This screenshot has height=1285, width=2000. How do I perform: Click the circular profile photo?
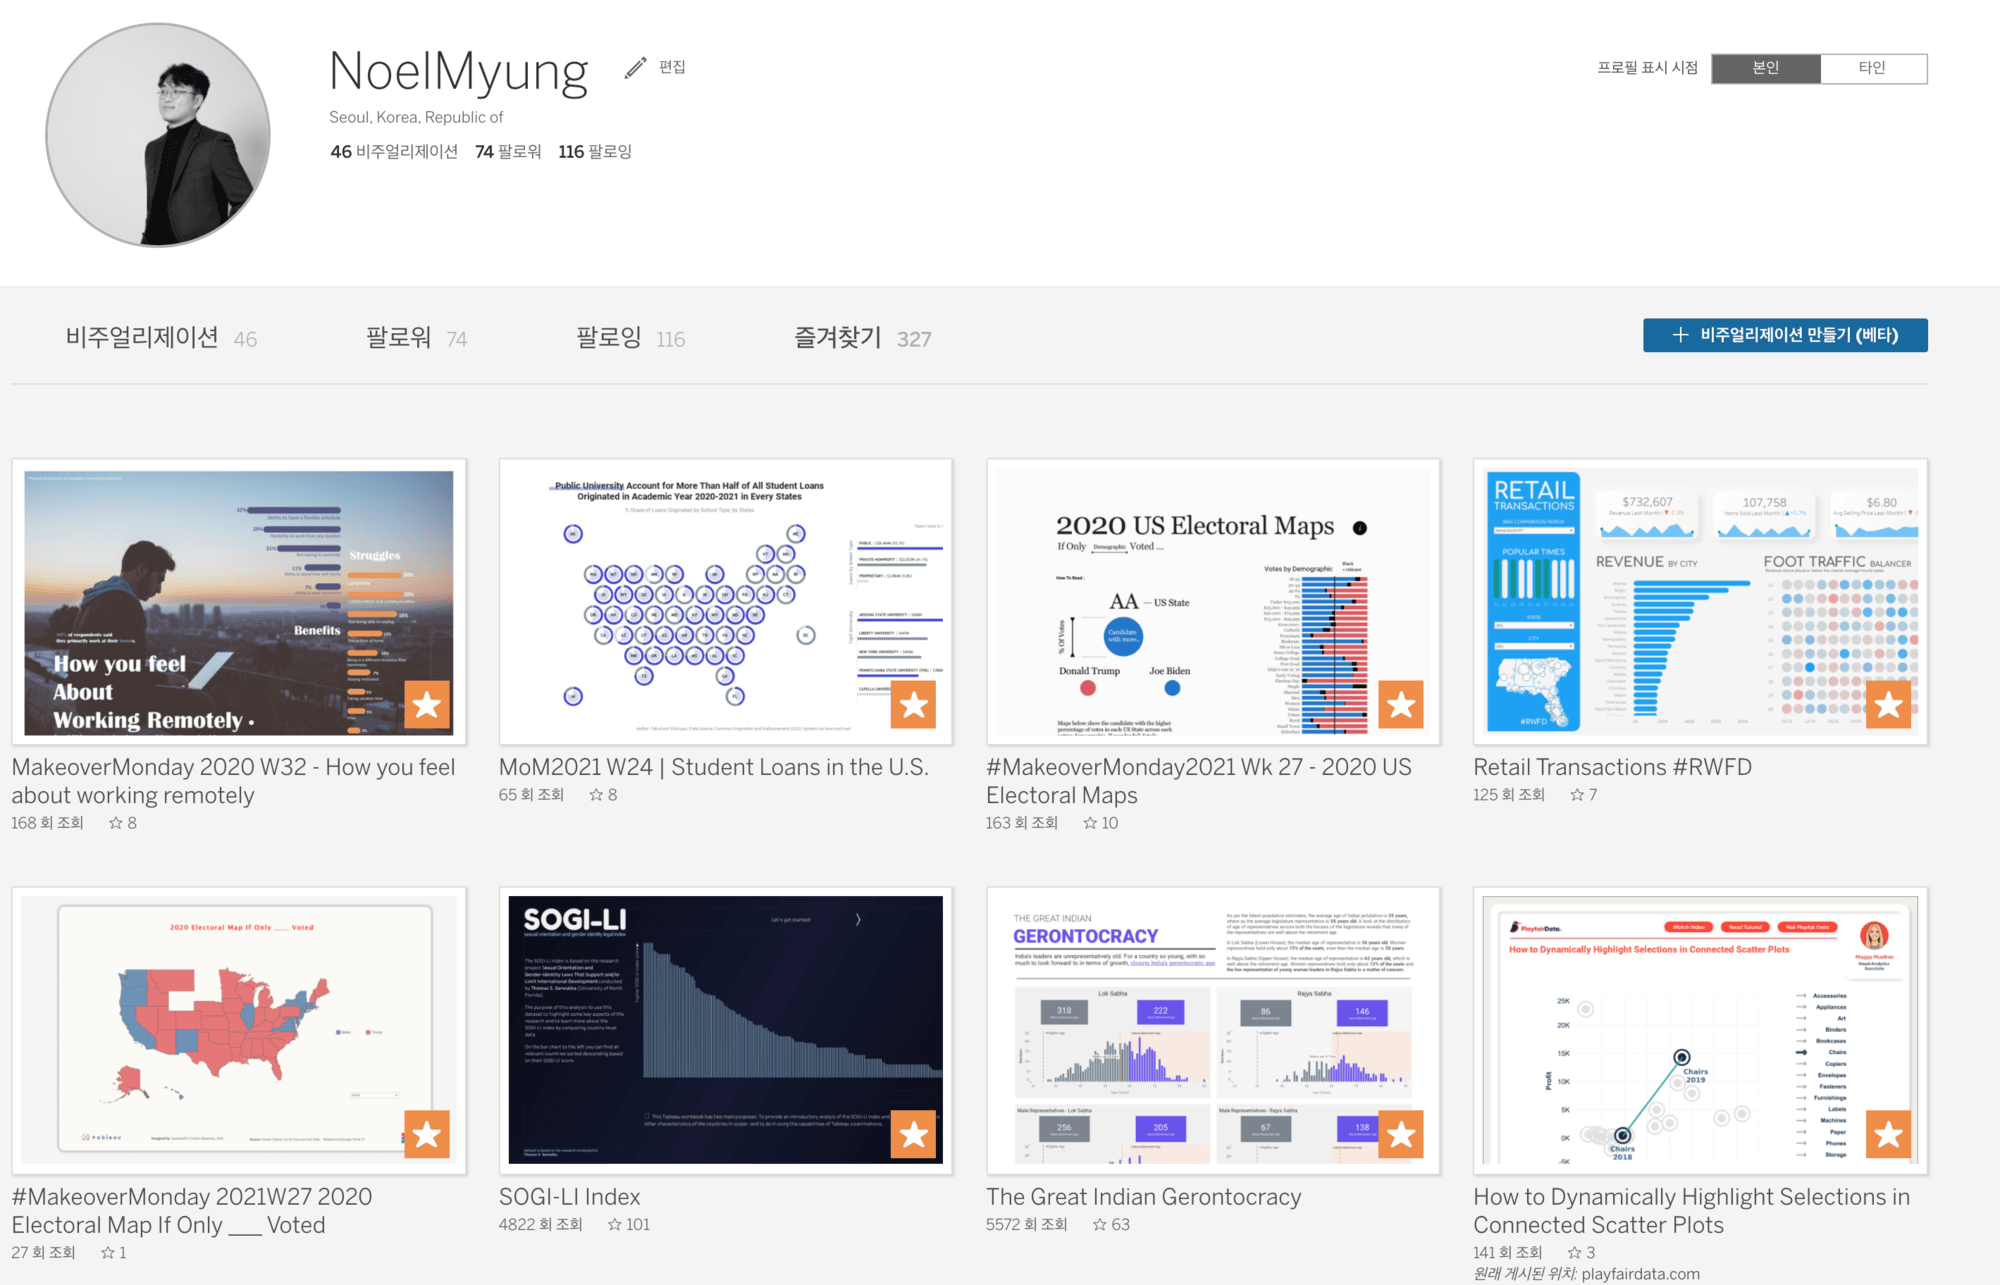point(158,135)
